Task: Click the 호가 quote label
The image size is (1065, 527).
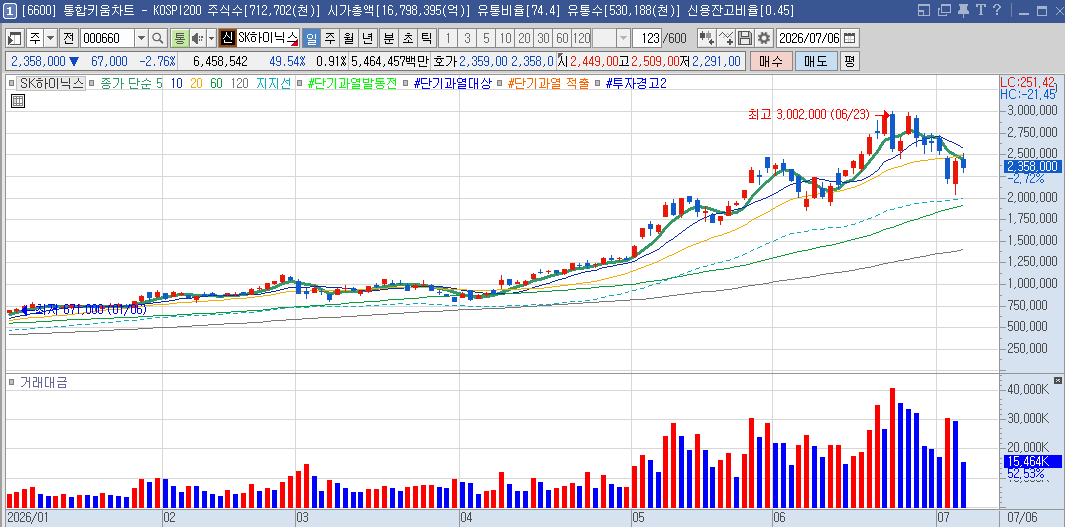Action: point(445,61)
